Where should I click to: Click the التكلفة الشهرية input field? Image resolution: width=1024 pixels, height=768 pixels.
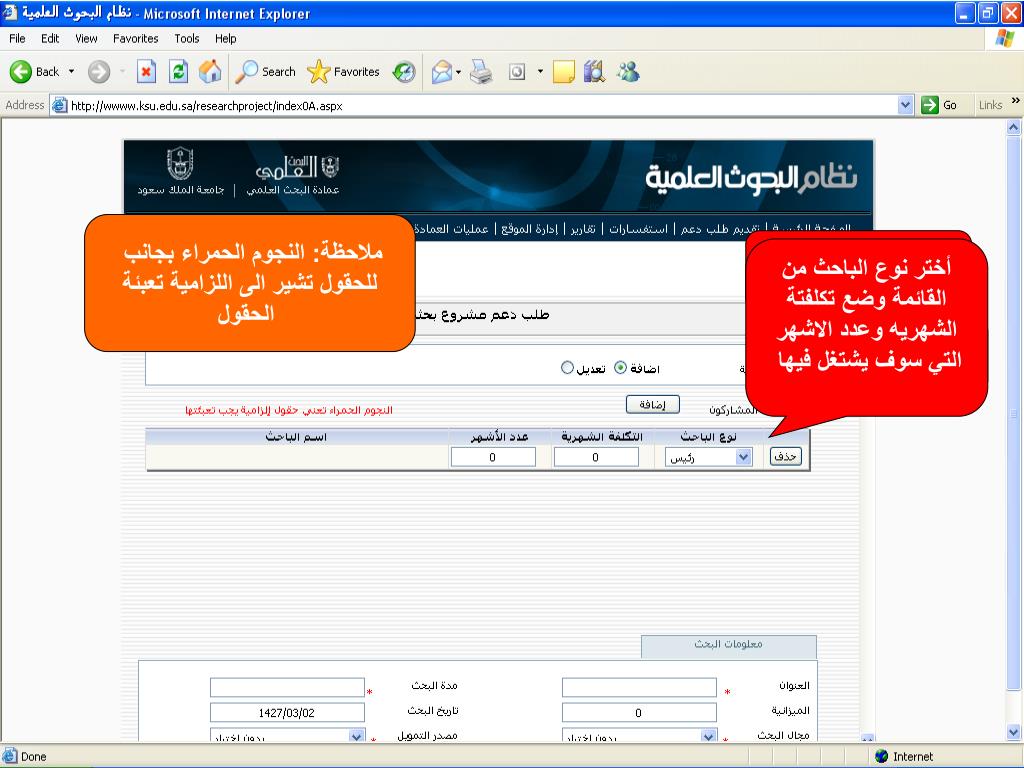[x=596, y=457]
